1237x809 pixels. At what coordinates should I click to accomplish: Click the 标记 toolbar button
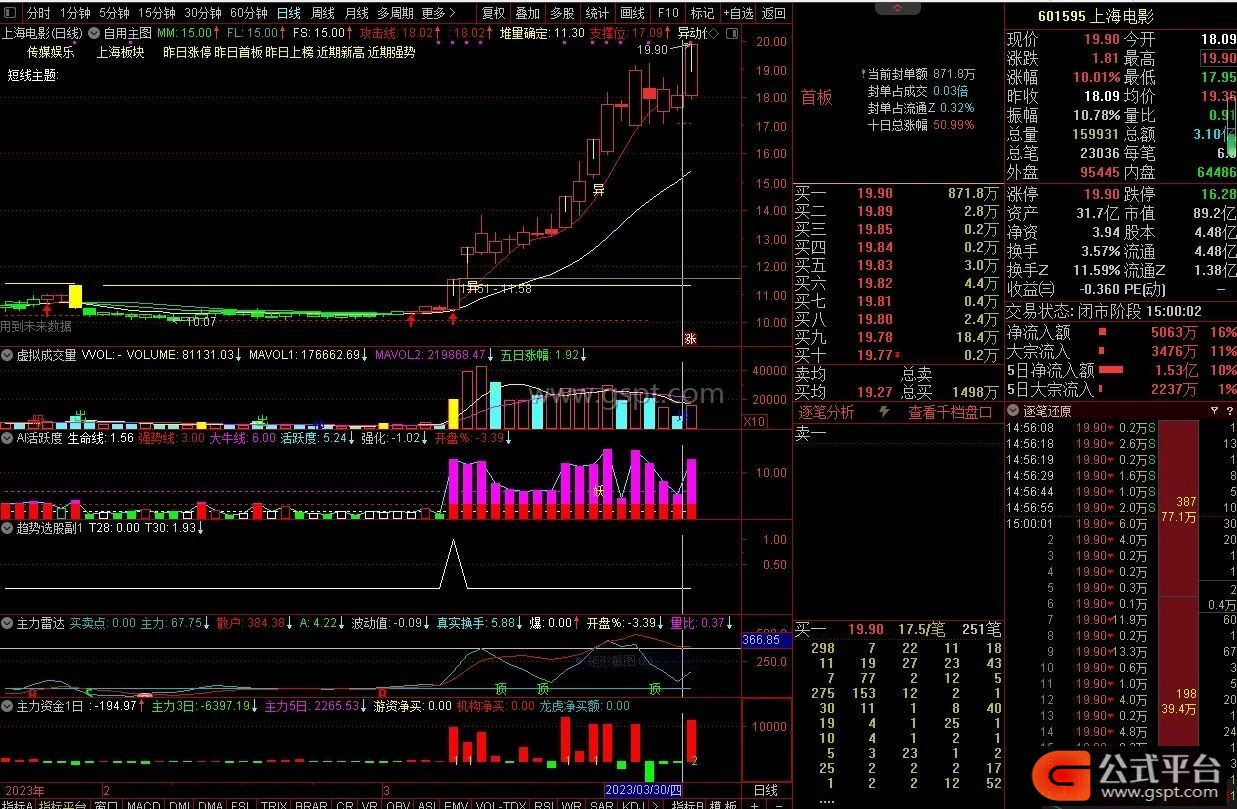(702, 13)
